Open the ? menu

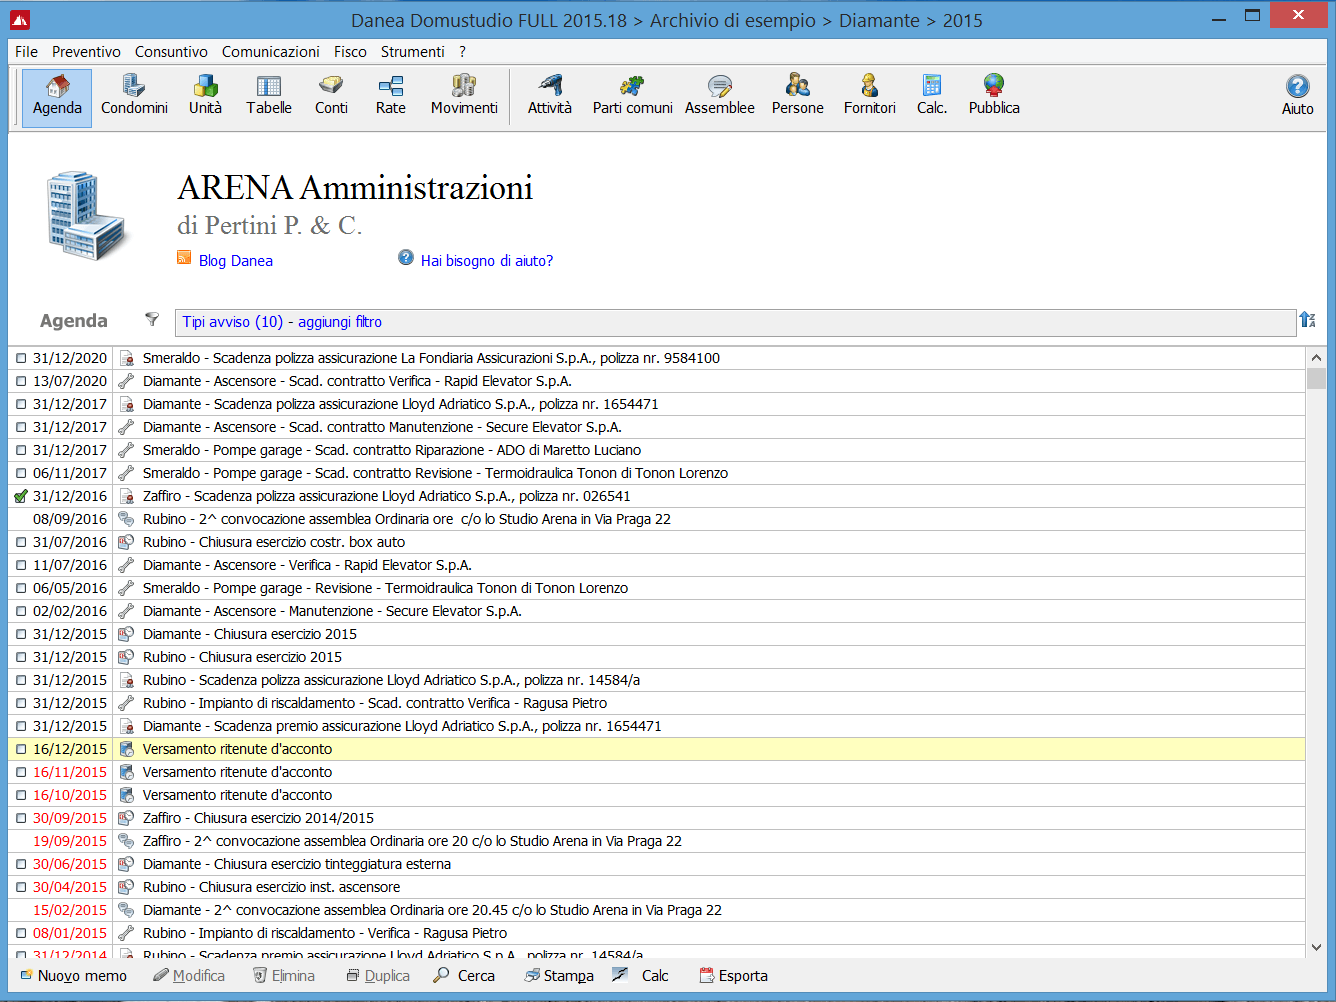tap(462, 52)
